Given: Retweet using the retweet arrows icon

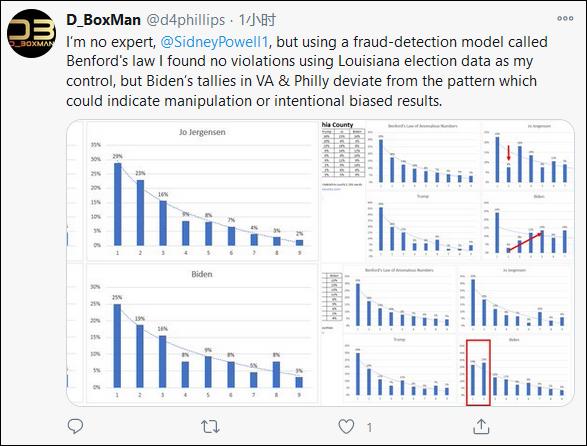Looking at the screenshot, I should click(210, 427).
